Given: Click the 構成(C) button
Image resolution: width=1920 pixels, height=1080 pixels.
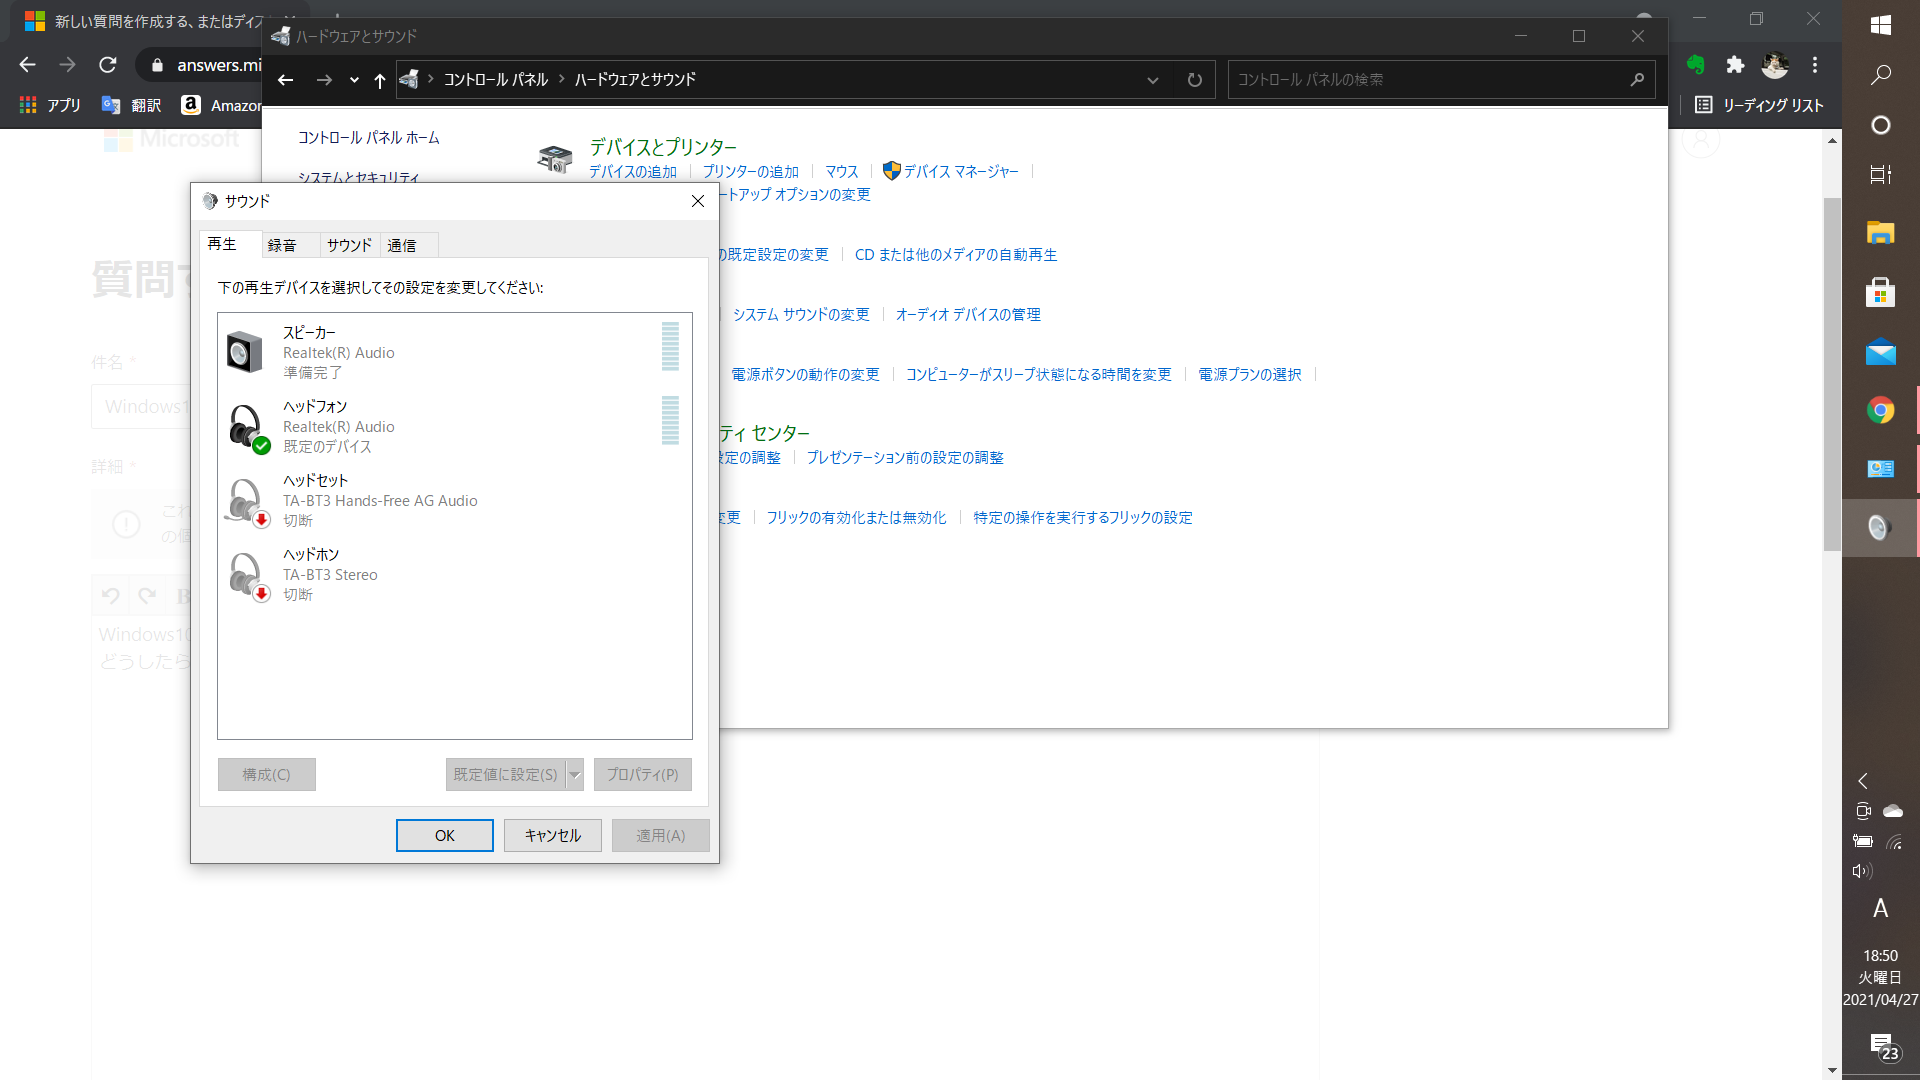Looking at the screenshot, I should [266, 774].
